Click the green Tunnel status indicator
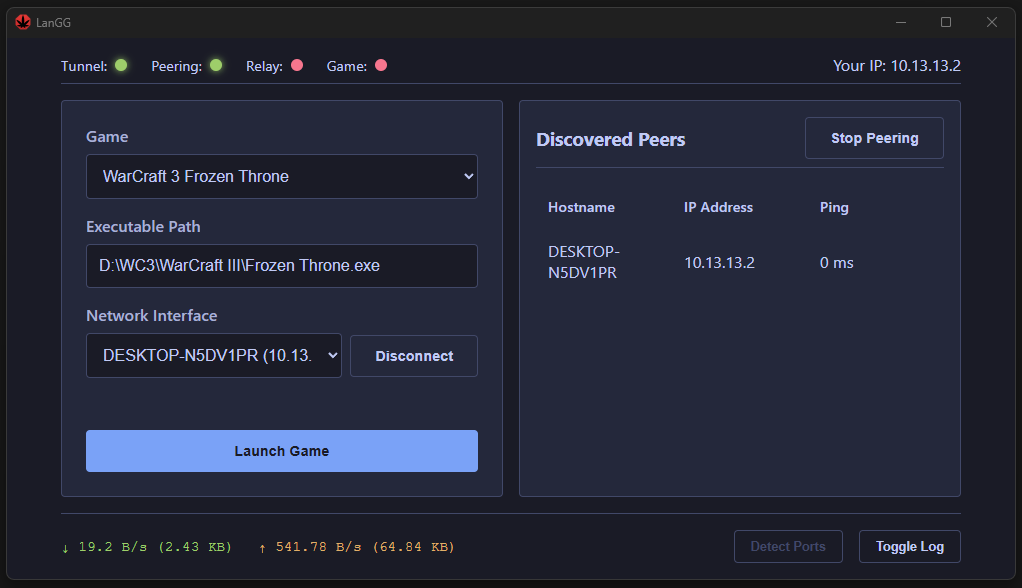The image size is (1022, 588). pyautogui.click(x=121, y=66)
